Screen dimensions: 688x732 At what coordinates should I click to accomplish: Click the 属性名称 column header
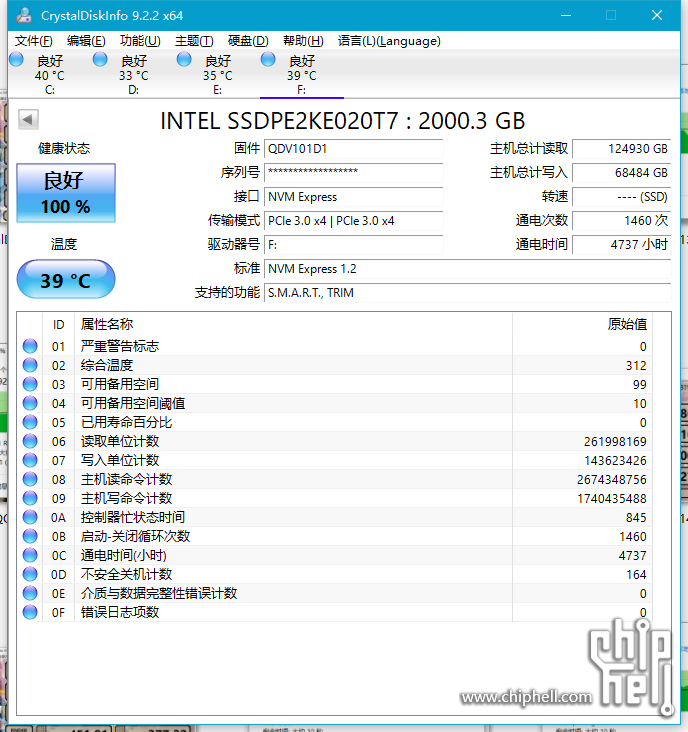[x=293, y=324]
